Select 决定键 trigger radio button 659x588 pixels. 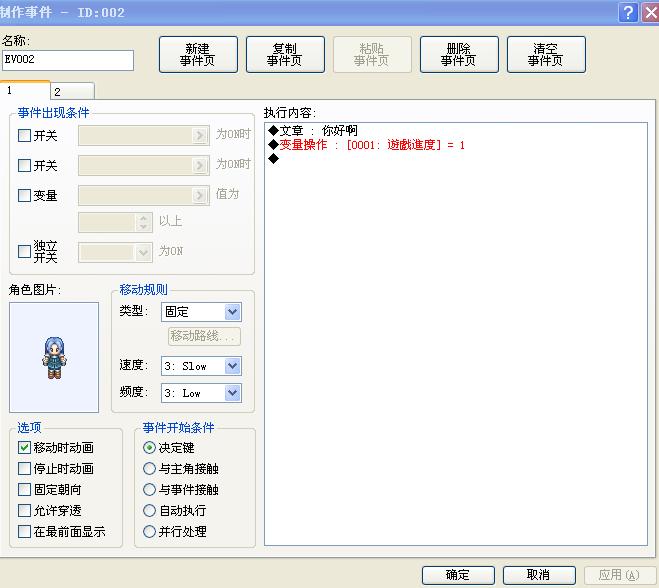[x=149, y=448]
